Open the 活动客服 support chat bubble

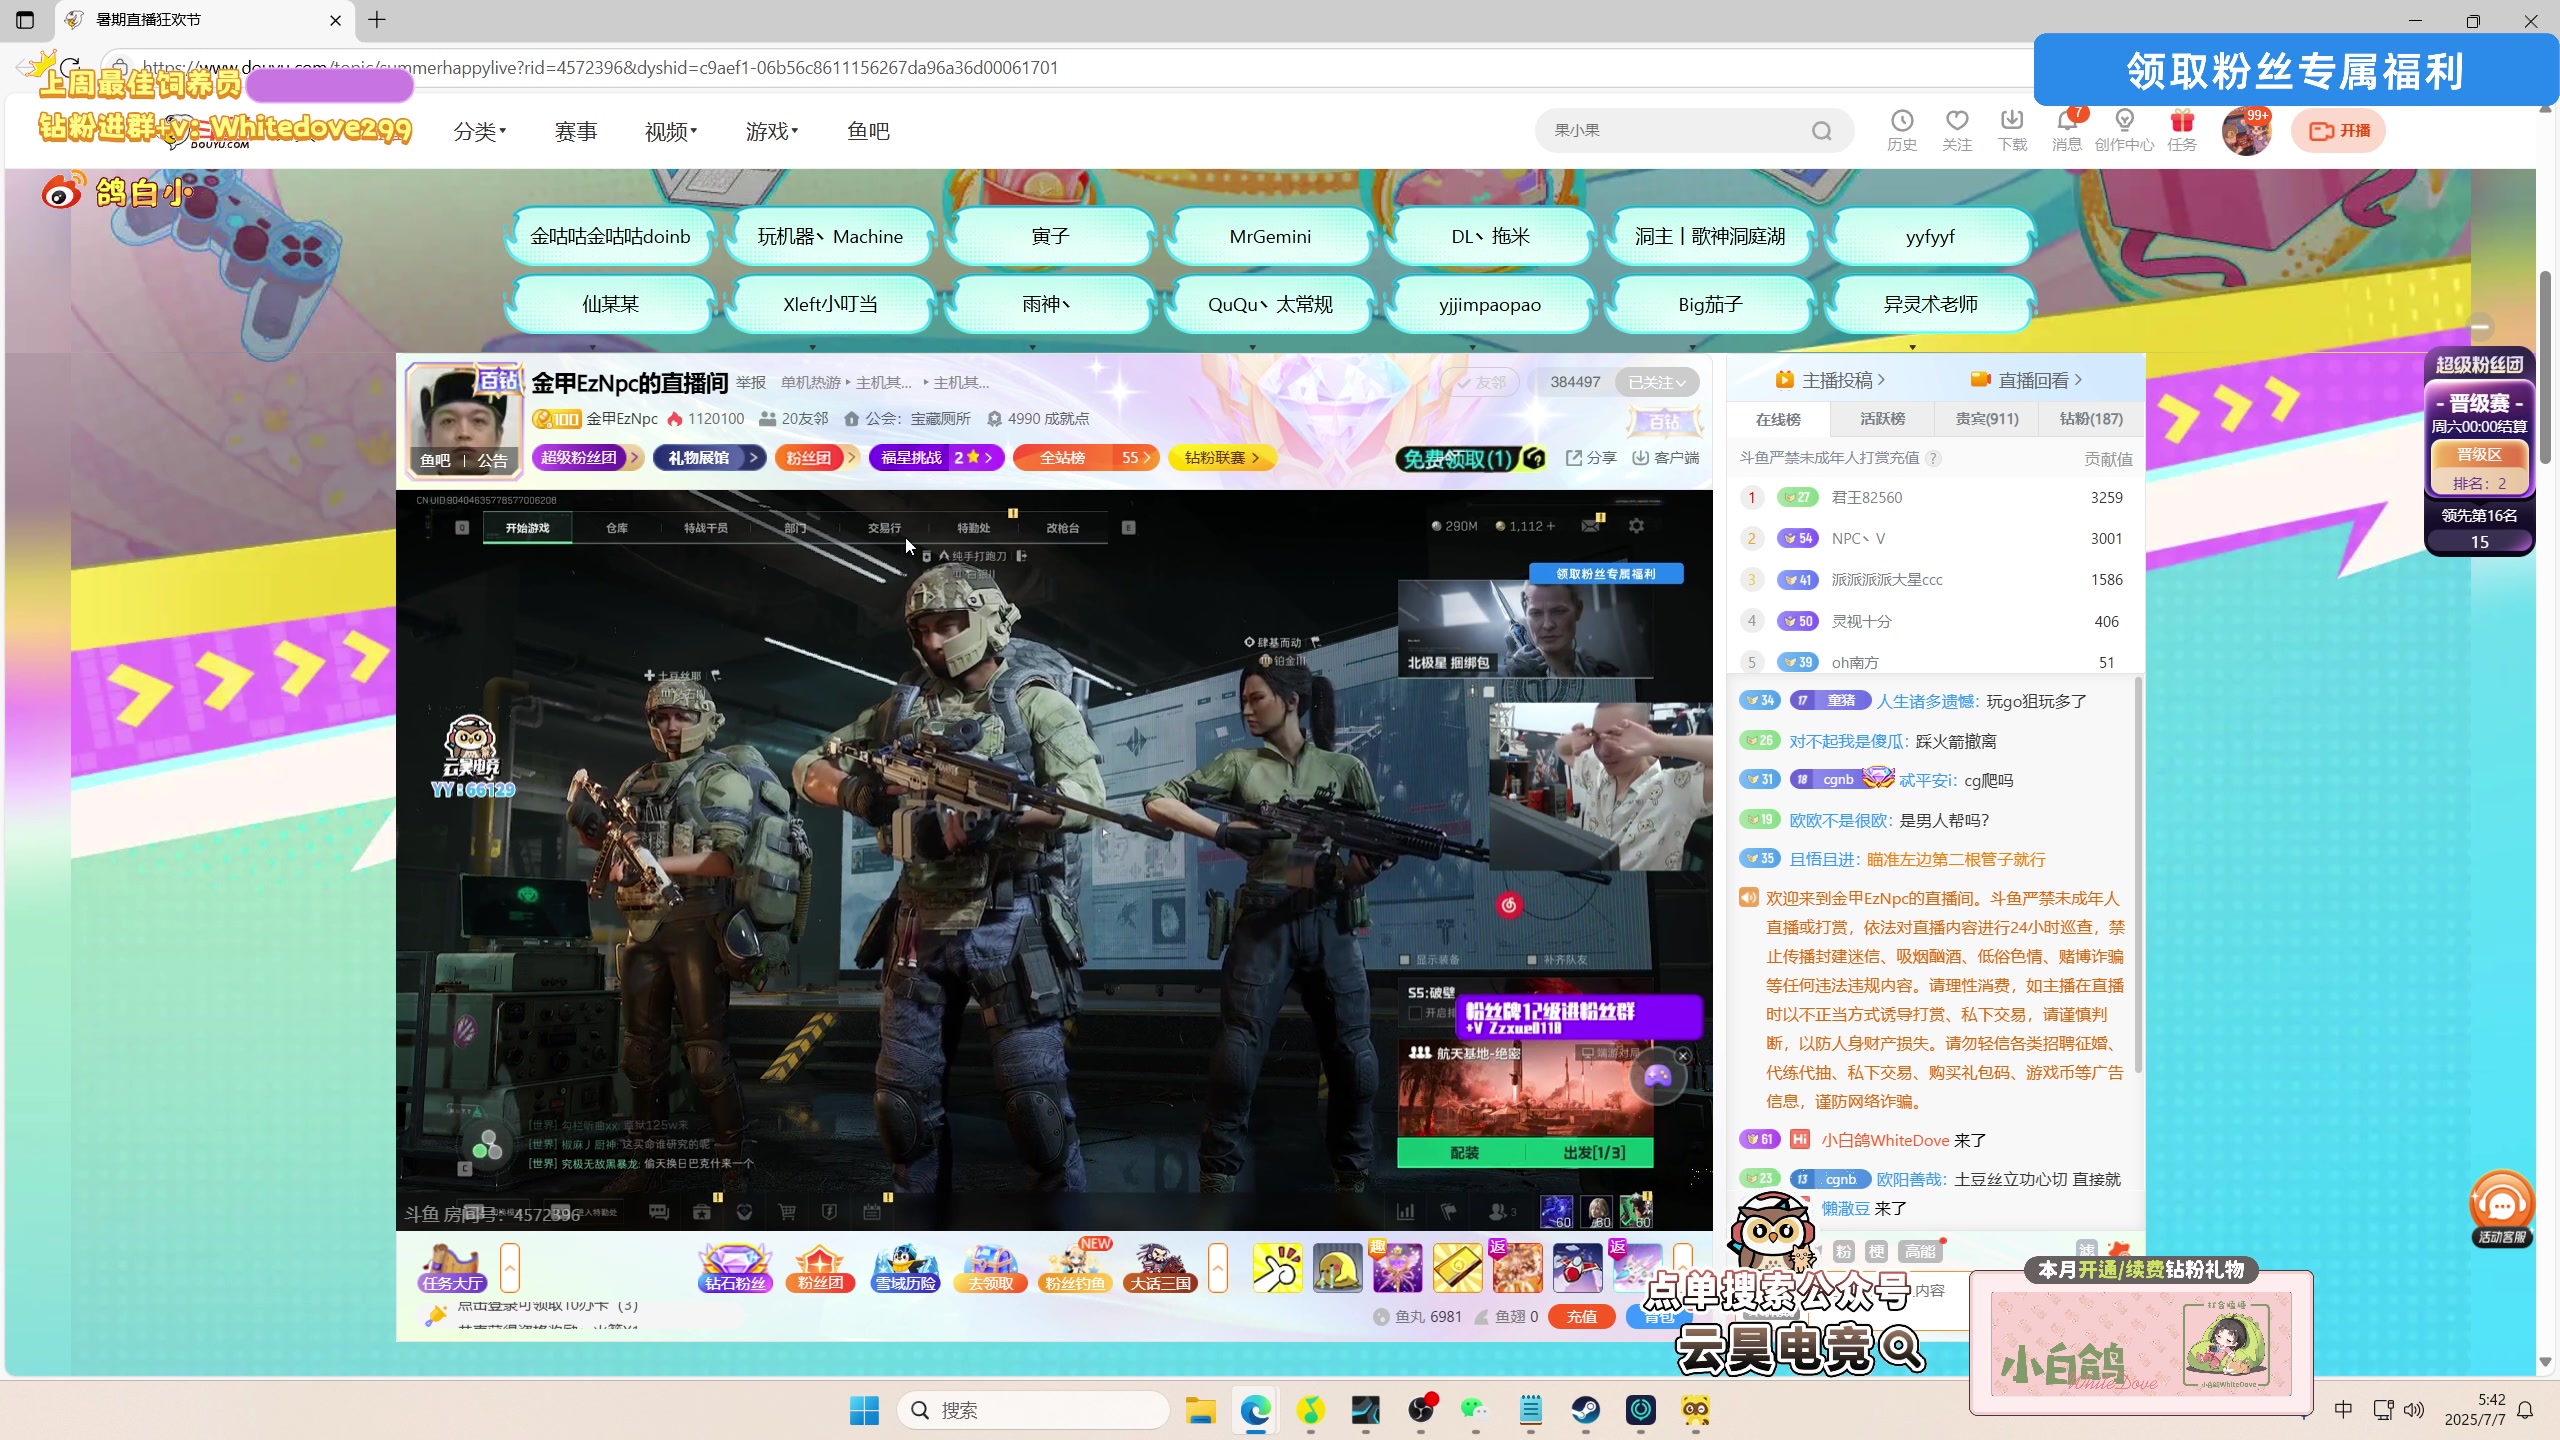tap(2501, 1208)
